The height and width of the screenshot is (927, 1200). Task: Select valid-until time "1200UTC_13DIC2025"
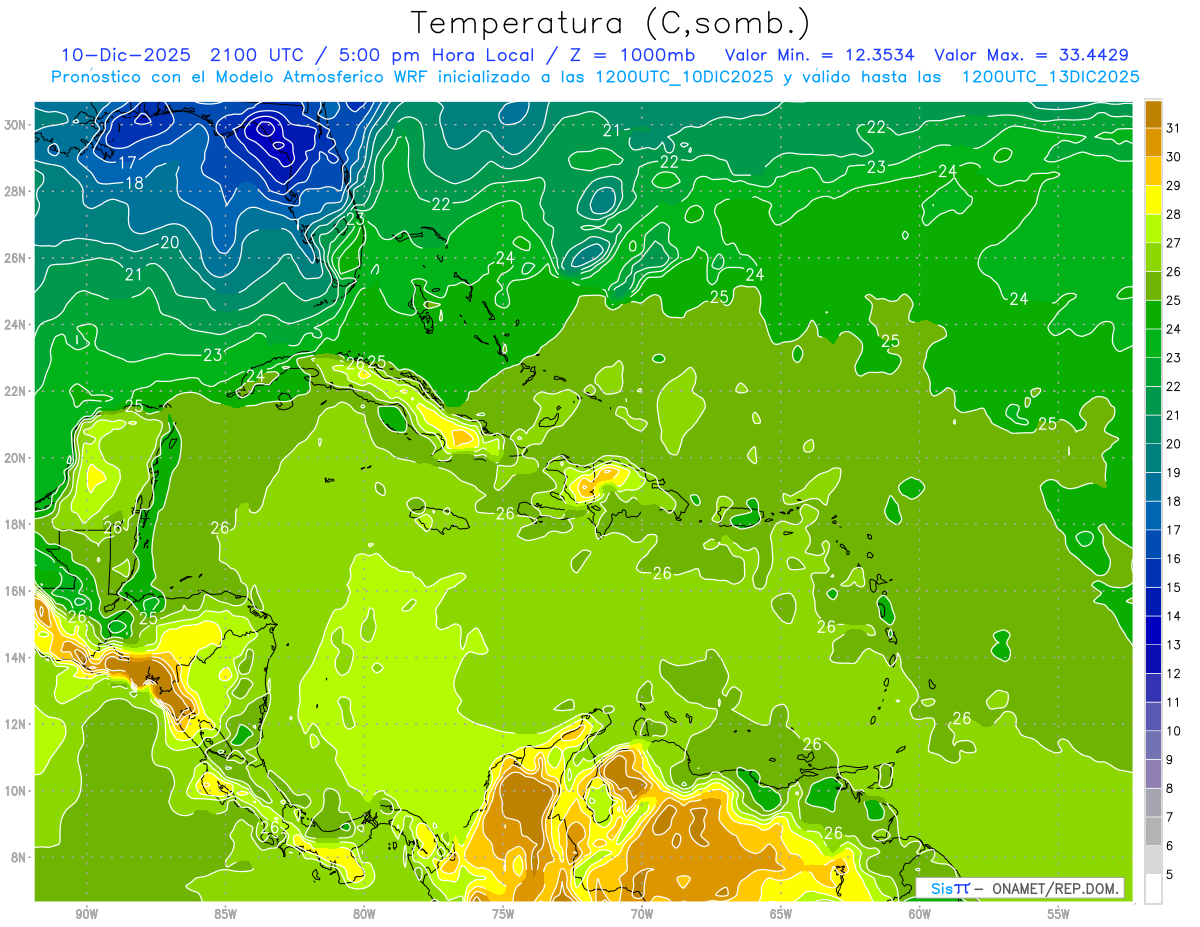click(x=1051, y=77)
